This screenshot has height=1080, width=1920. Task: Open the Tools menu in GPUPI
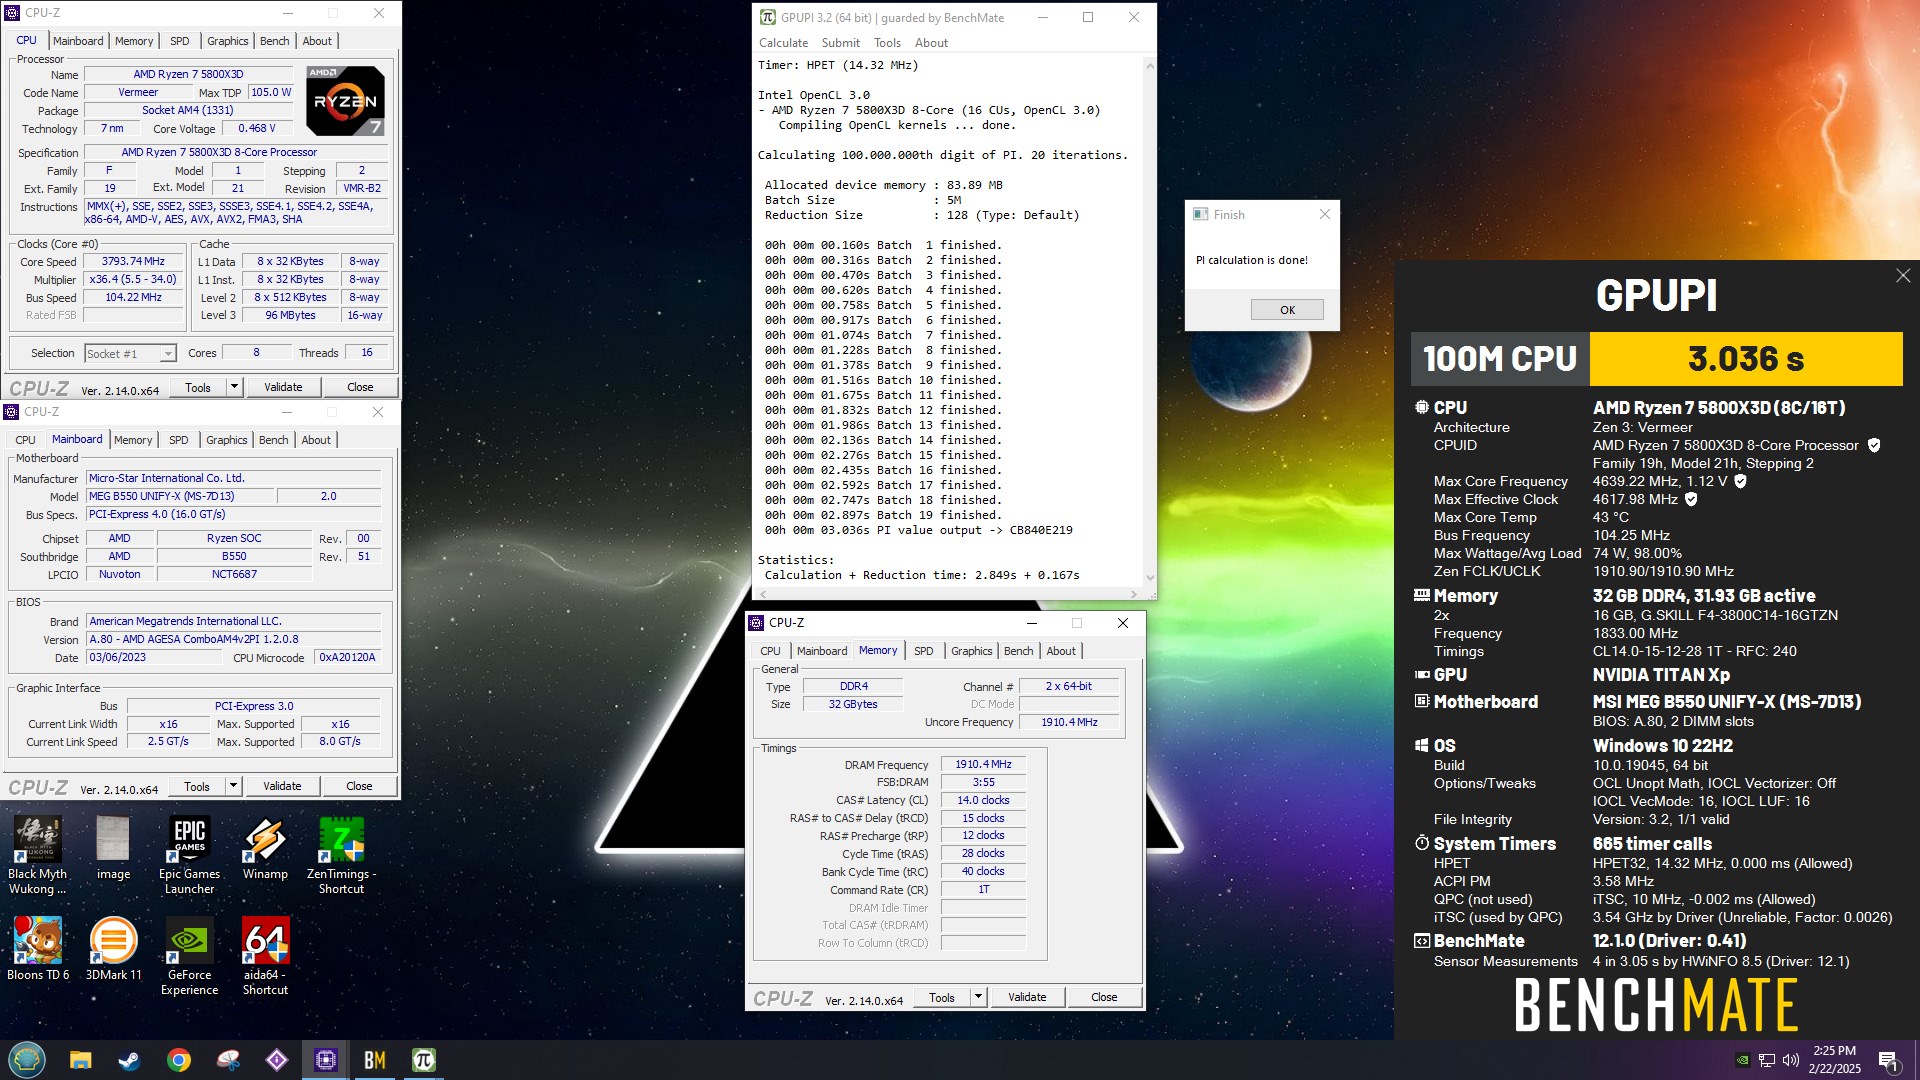click(x=887, y=43)
